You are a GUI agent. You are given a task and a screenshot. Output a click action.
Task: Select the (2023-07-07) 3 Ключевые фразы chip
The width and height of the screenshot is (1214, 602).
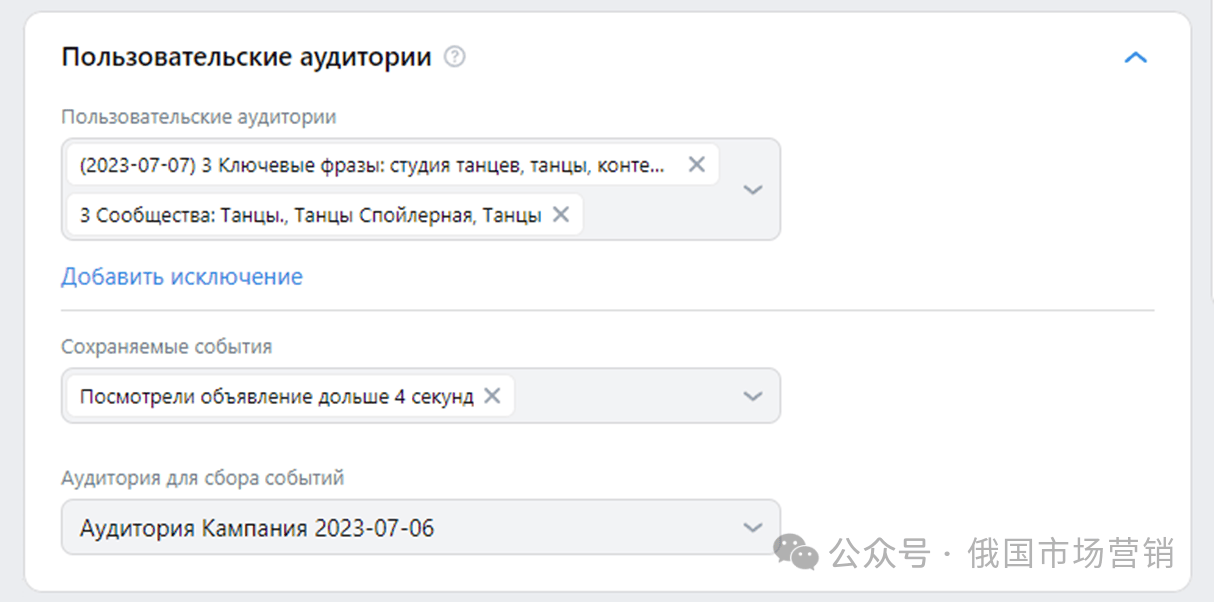pyautogui.click(x=372, y=165)
